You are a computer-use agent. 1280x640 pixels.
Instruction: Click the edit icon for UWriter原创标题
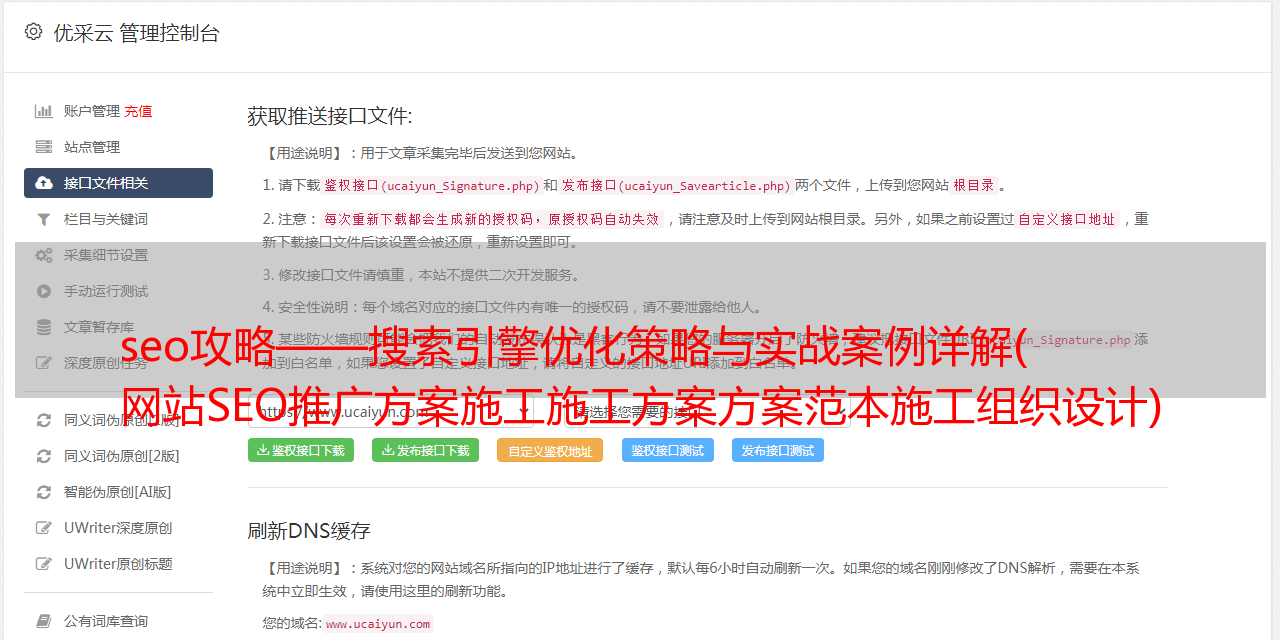(x=44, y=564)
